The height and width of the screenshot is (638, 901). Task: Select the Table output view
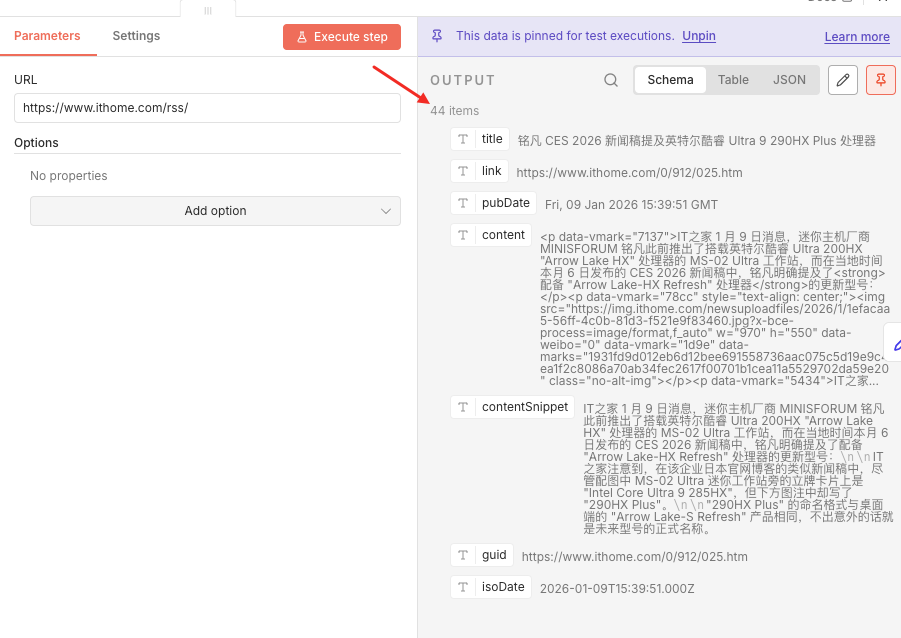click(x=733, y=80)
